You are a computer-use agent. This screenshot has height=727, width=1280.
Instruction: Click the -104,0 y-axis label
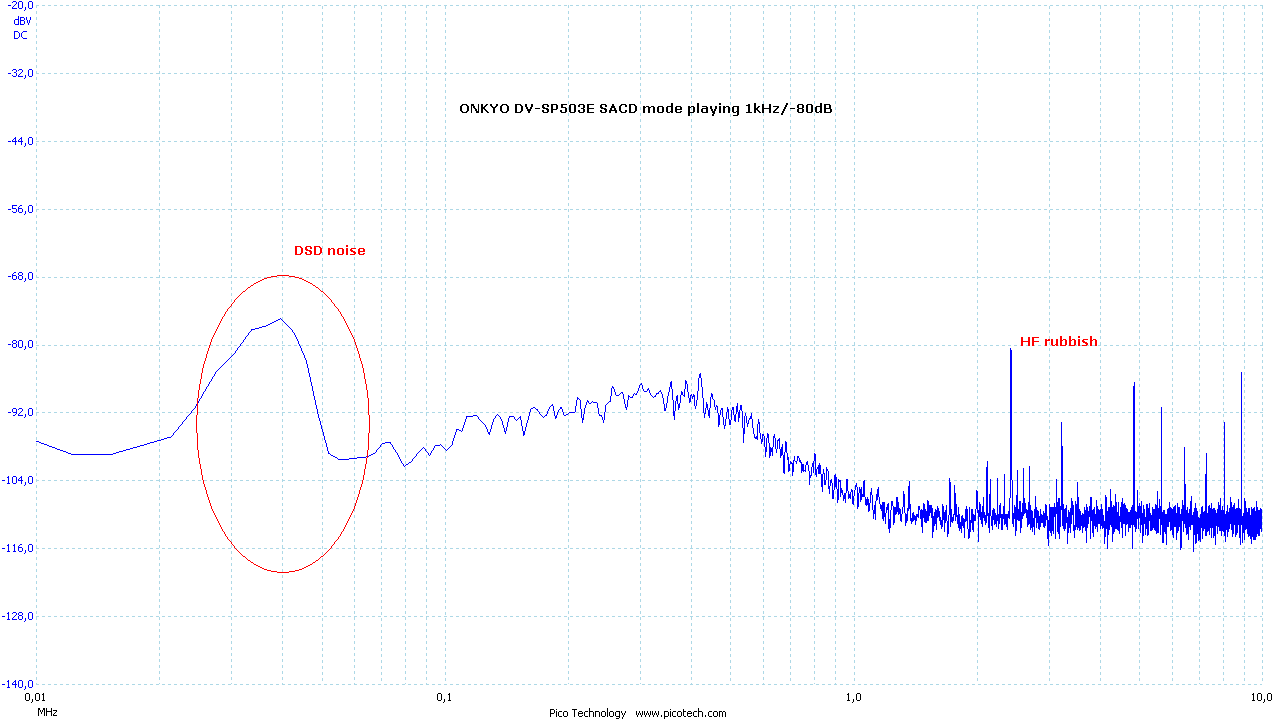18,480
